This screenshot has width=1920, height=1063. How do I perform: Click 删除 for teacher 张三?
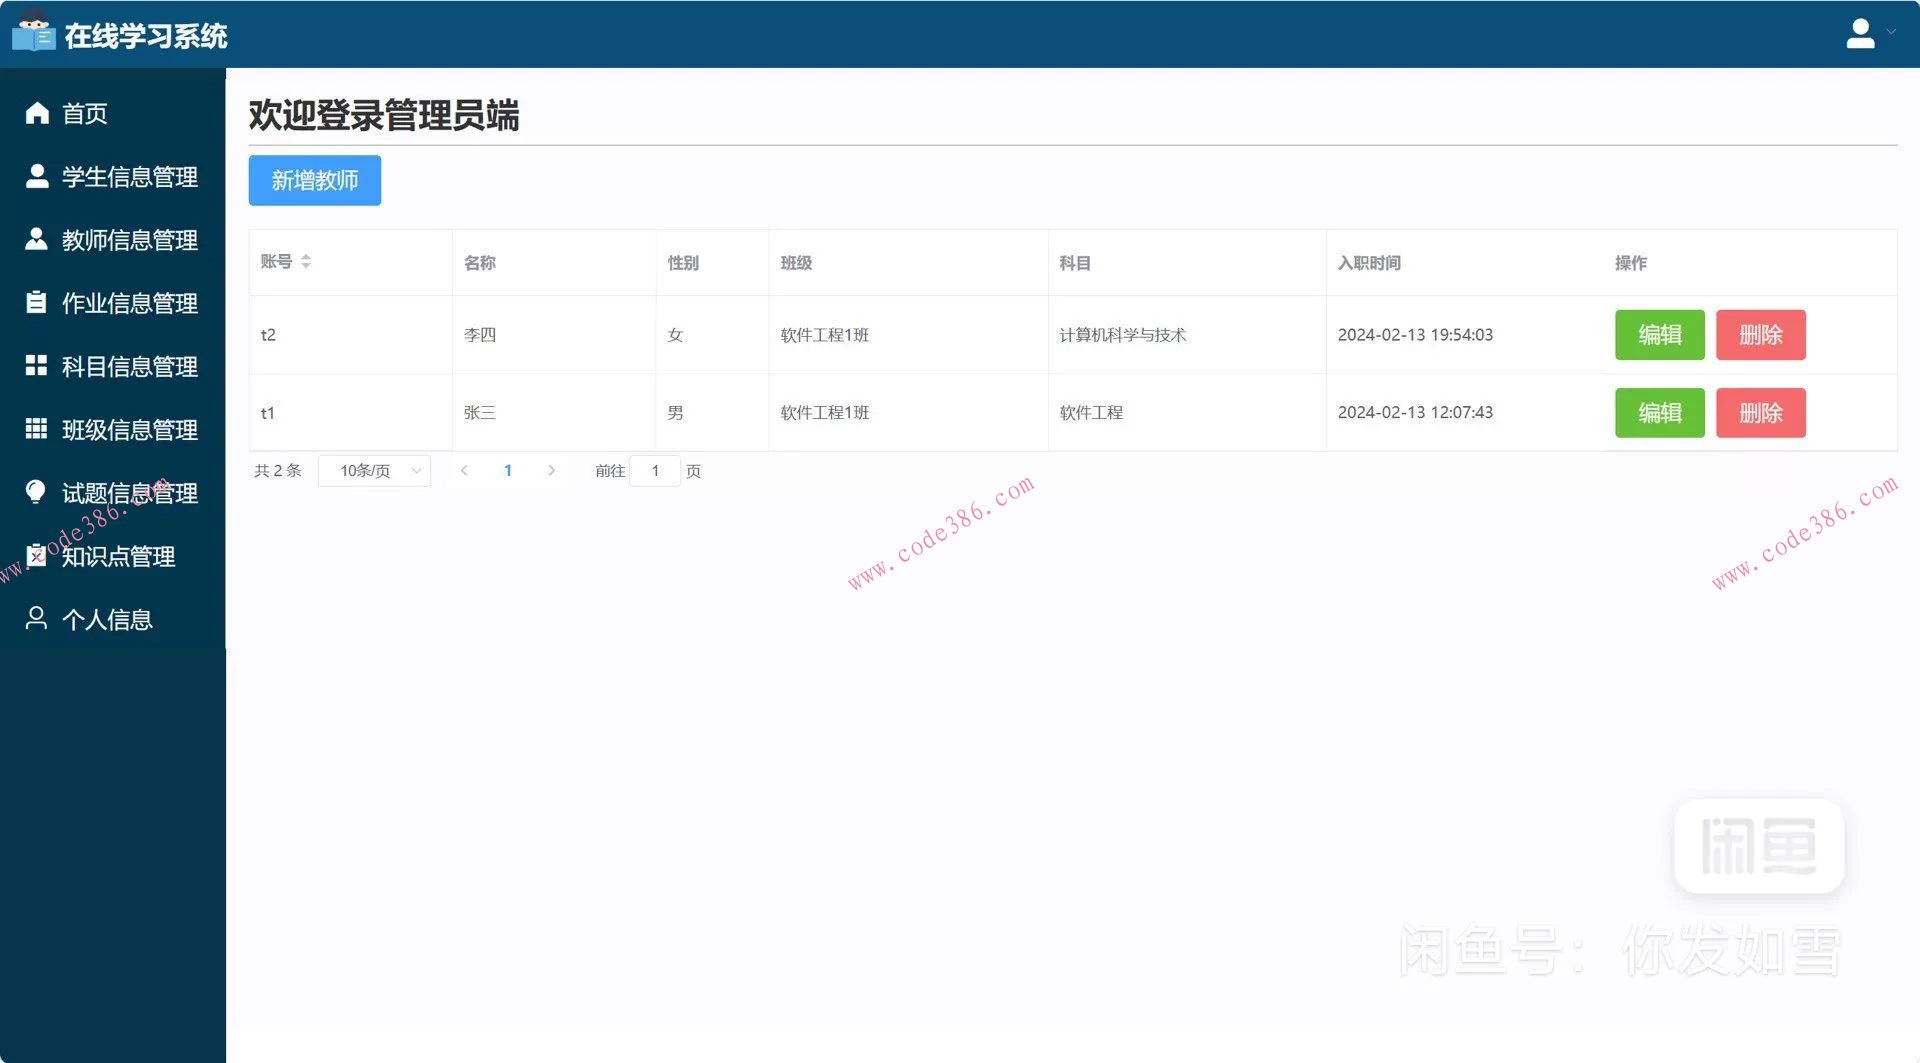[x=1760, y=412]
